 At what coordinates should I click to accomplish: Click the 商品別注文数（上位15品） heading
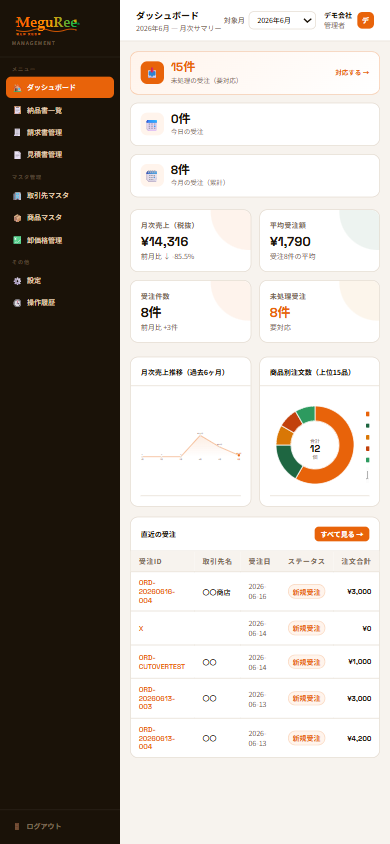pos(310,372)
